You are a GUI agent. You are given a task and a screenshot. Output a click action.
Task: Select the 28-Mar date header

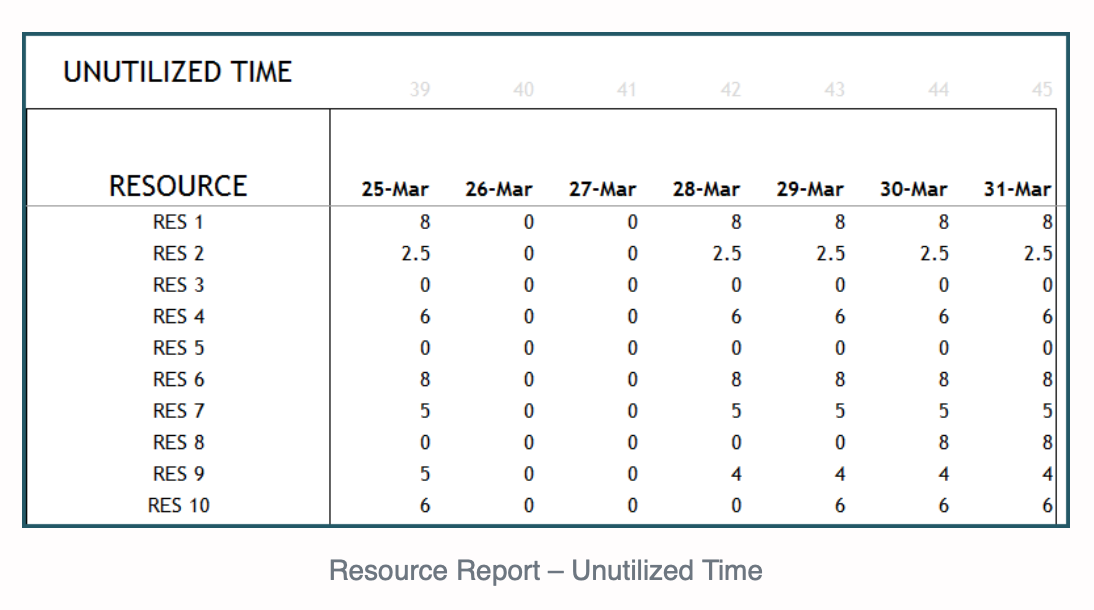pyautogui.click(x=706, y=189)
